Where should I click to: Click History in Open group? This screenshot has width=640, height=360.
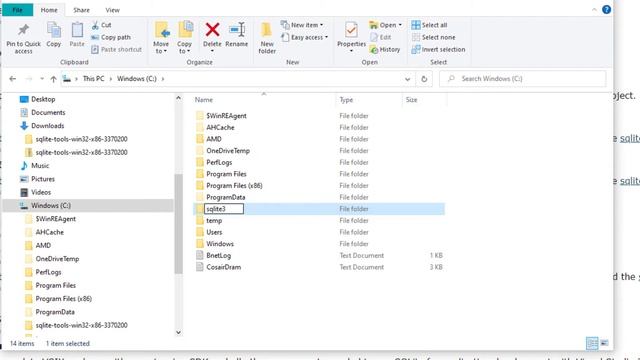click(384, 49)
